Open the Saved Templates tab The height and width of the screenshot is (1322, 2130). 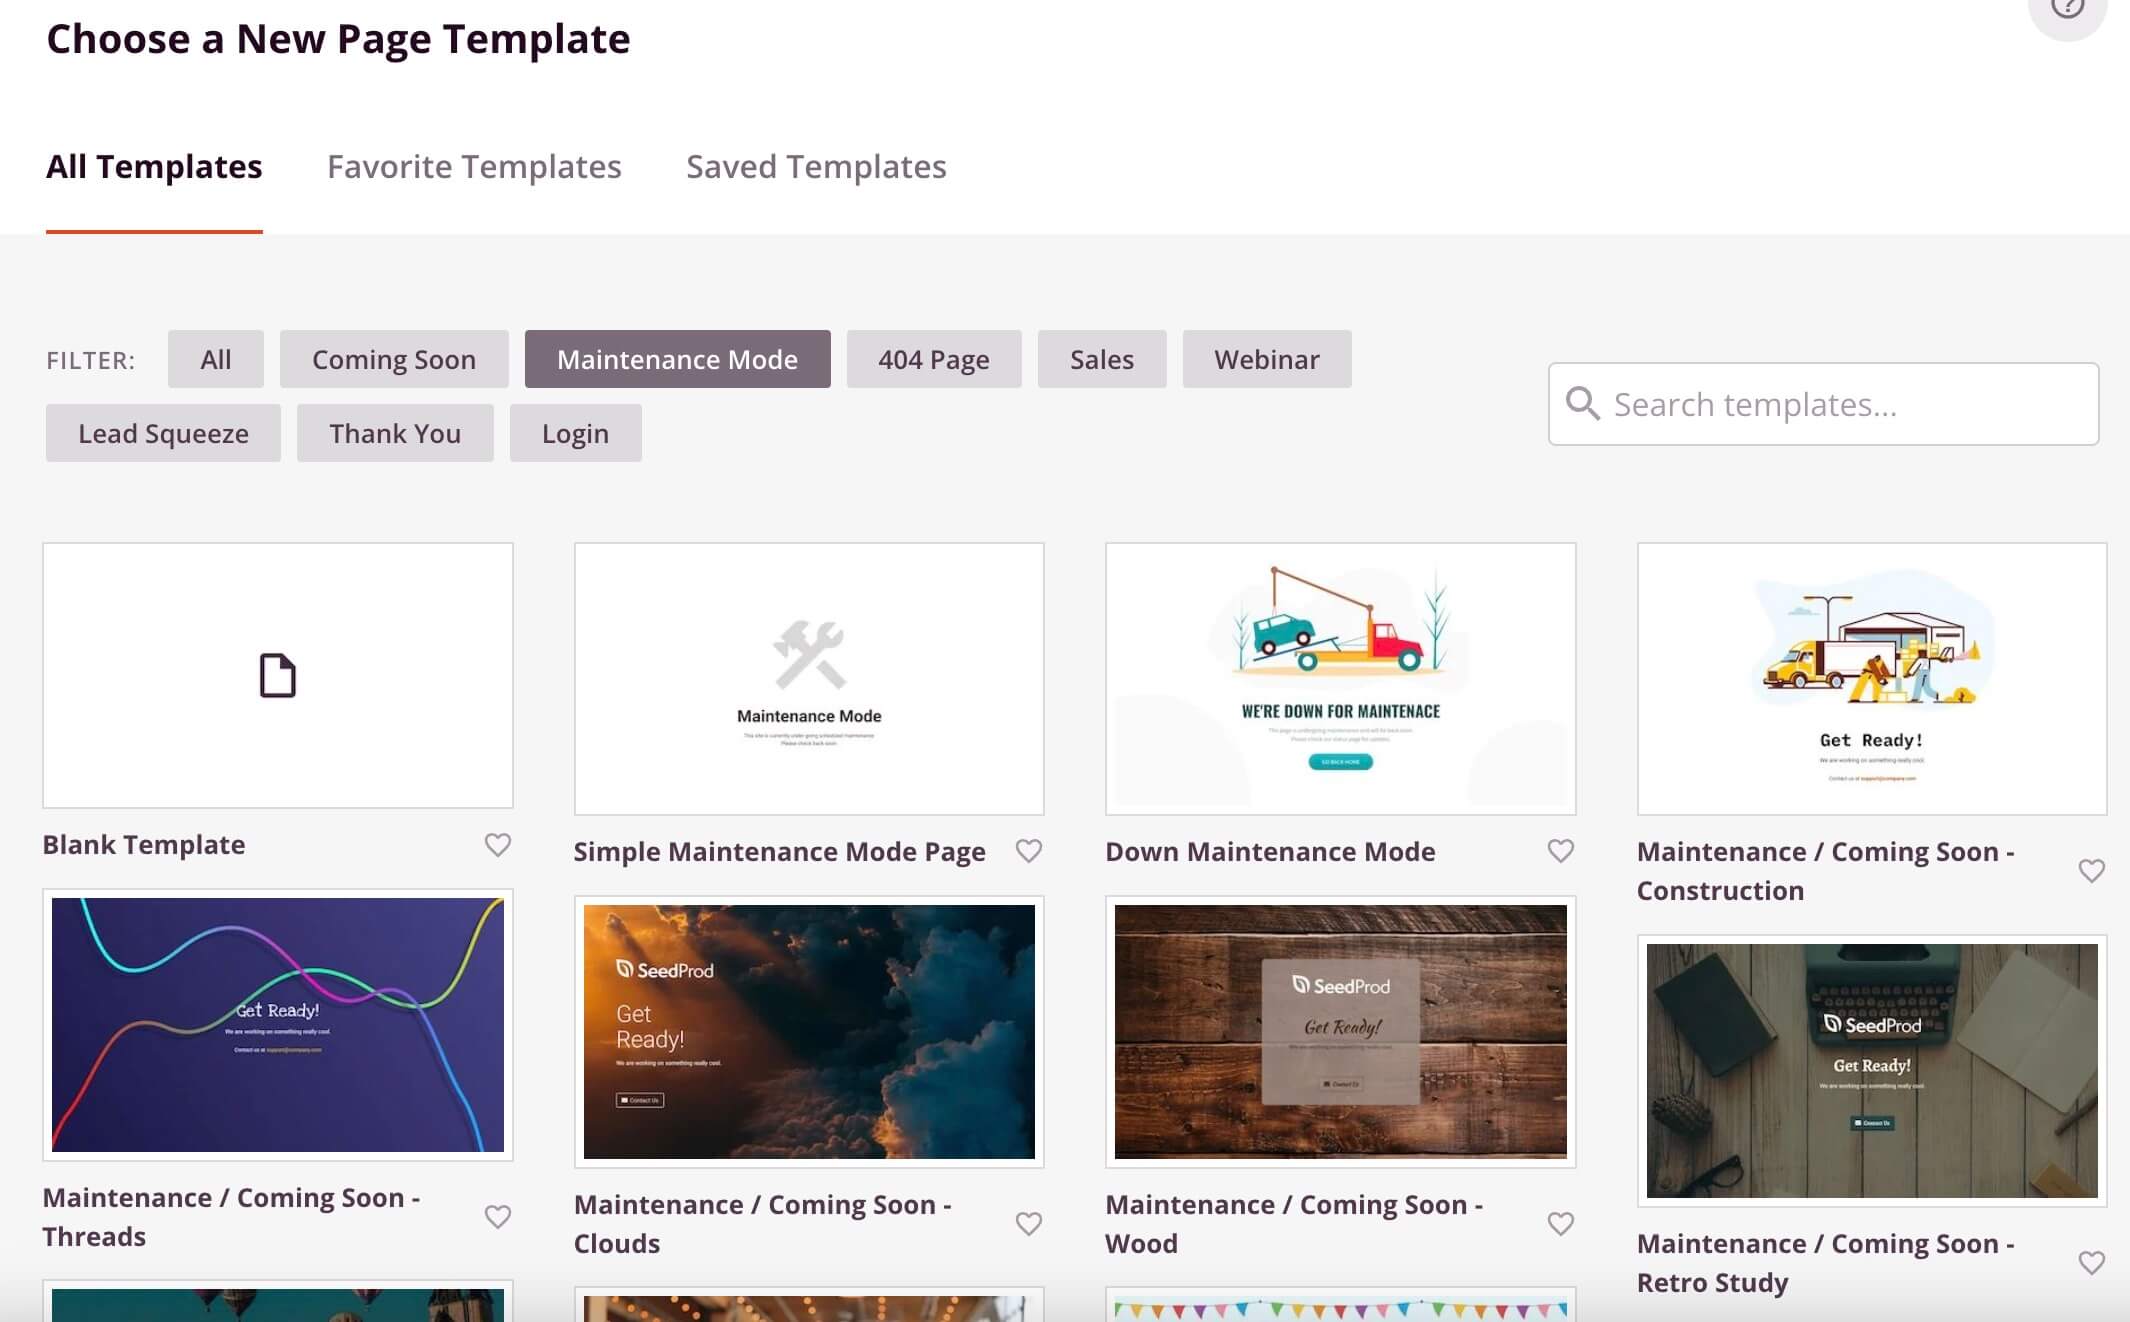(816, 166)
